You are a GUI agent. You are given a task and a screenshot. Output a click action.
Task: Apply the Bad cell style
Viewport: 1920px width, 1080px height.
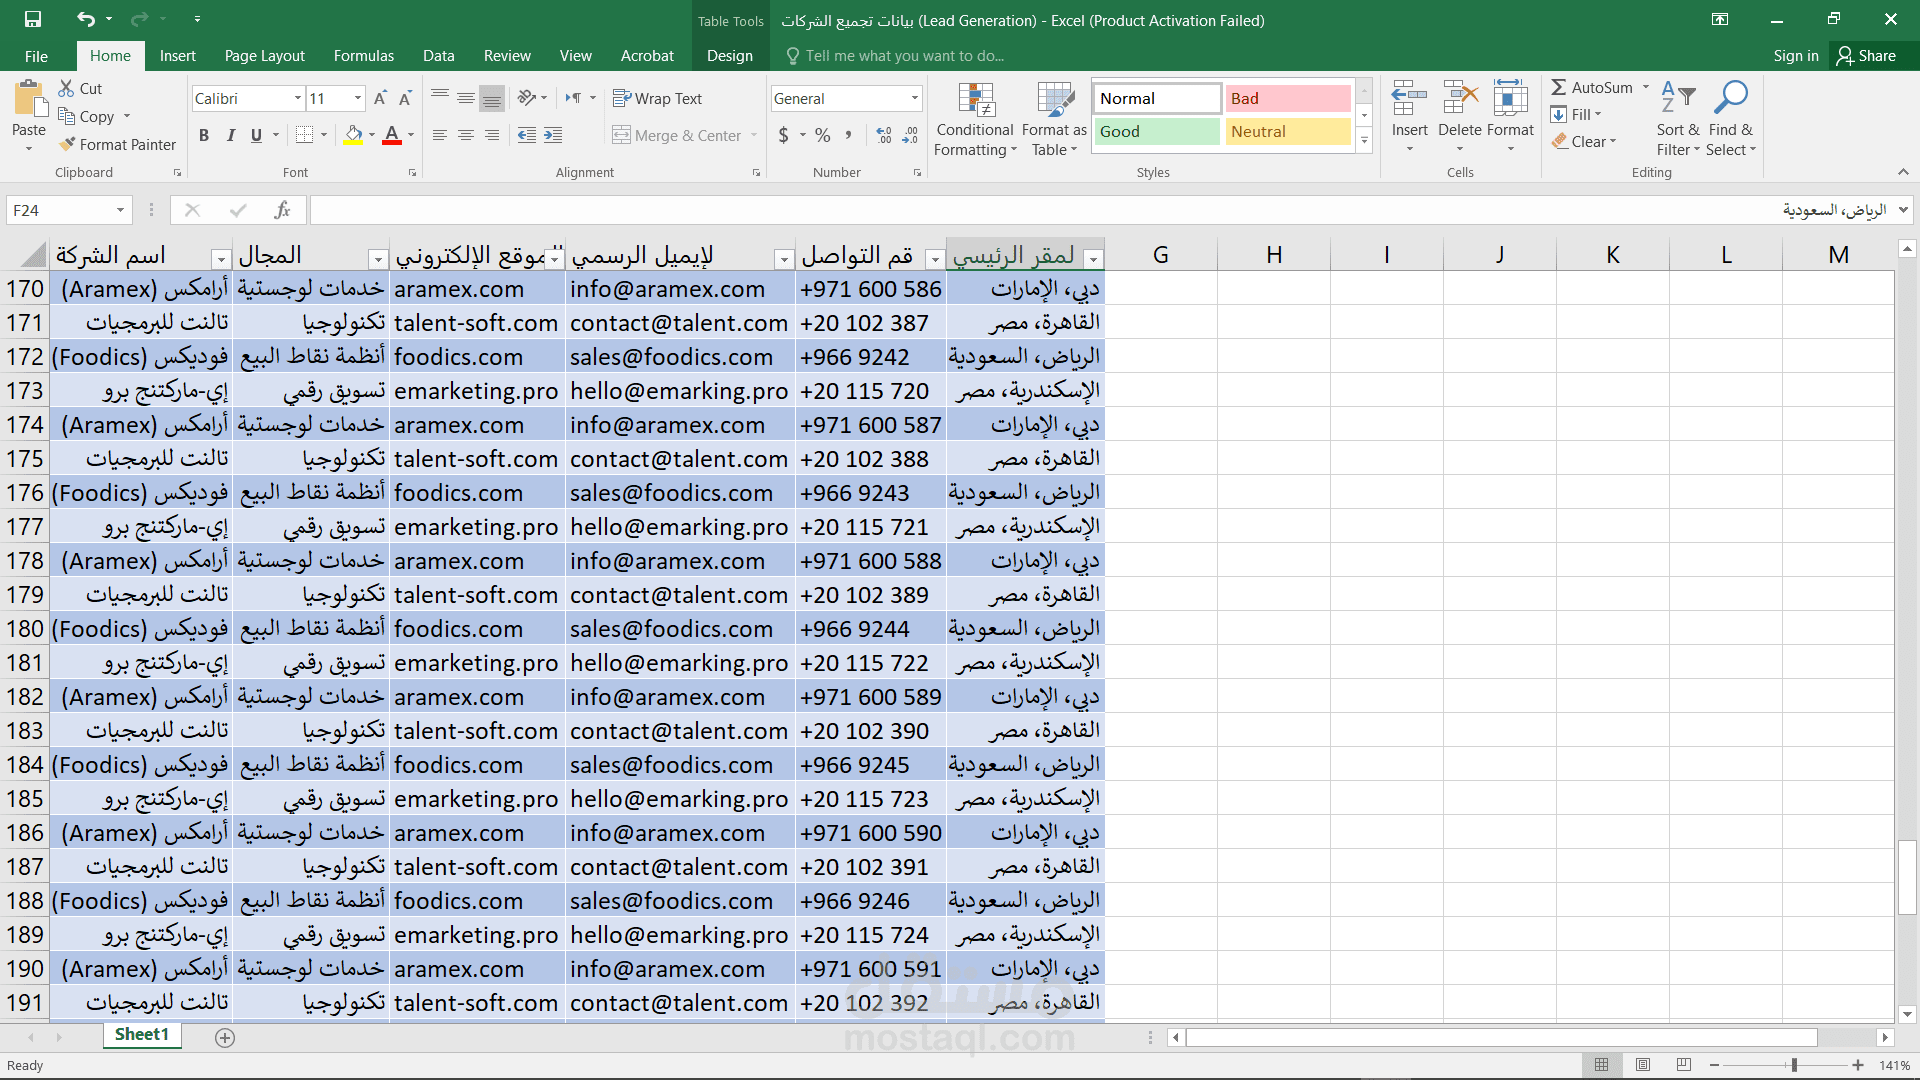pos(1288,98)
